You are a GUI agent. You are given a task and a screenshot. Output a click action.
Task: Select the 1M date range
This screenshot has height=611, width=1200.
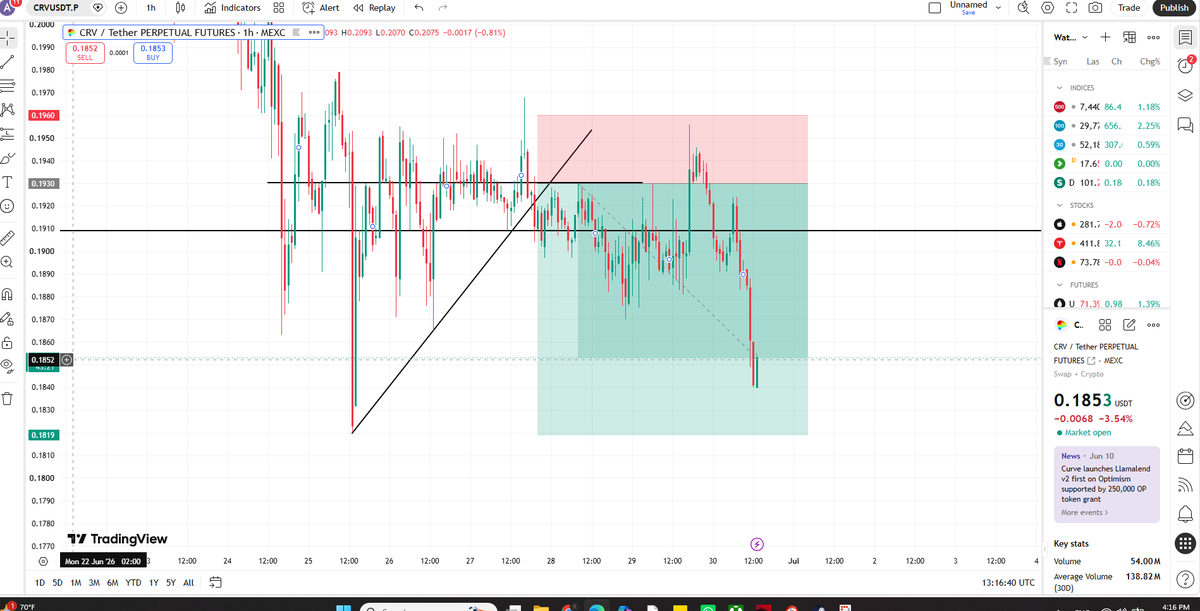(75, 582)
